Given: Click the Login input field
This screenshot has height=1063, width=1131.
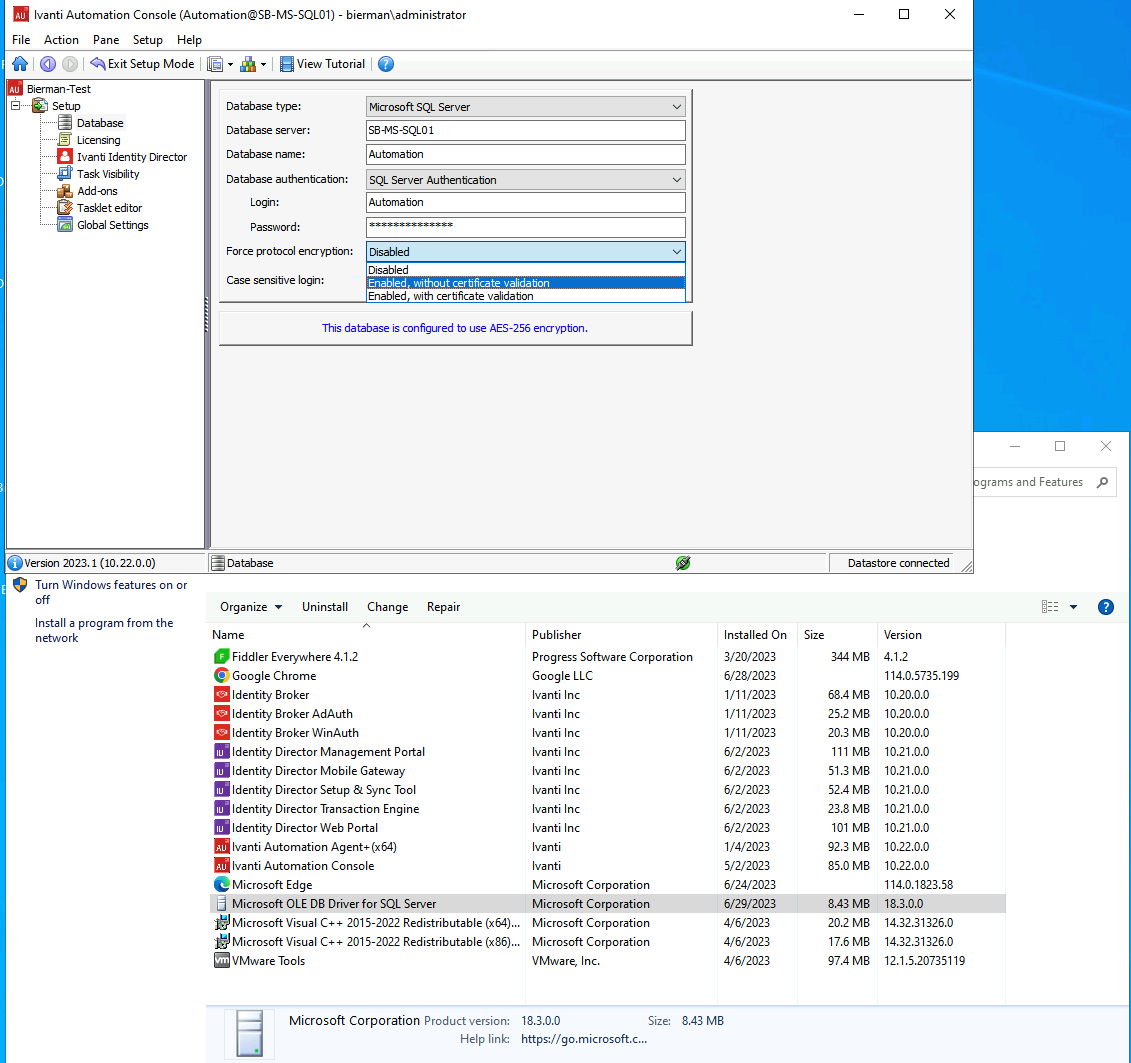Looking at the screenshot, I should tap(526, 203).
